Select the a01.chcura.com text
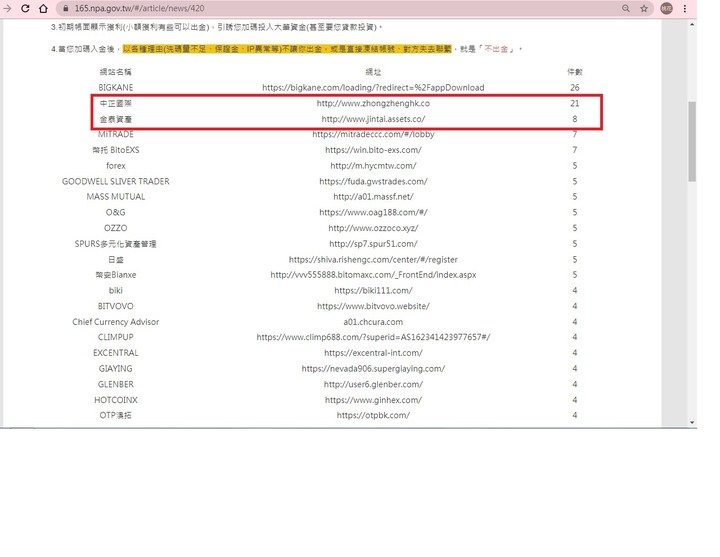Image resolution: width=720 pixels, height=557 pixels. tap(373, 322)
